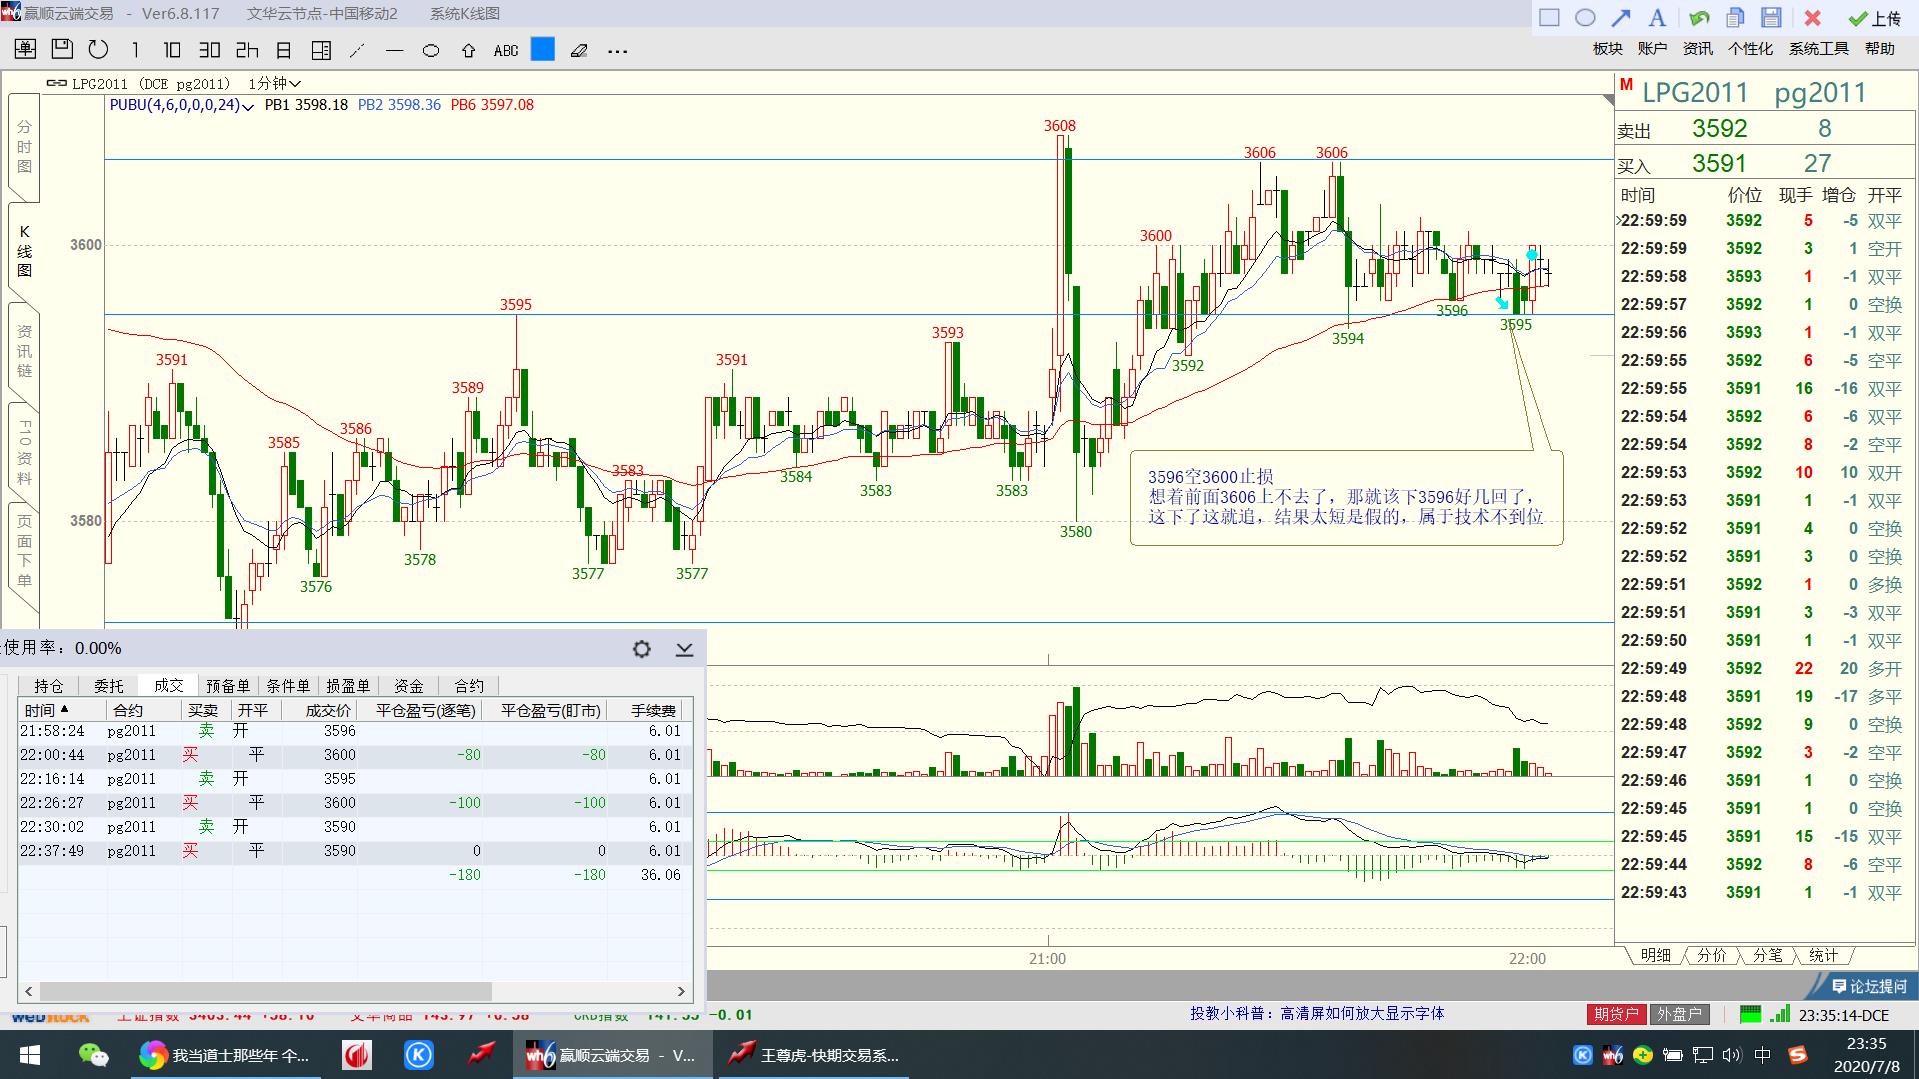
Task: Switch to the 1-minute period button
Action: [x=135, y=49]
